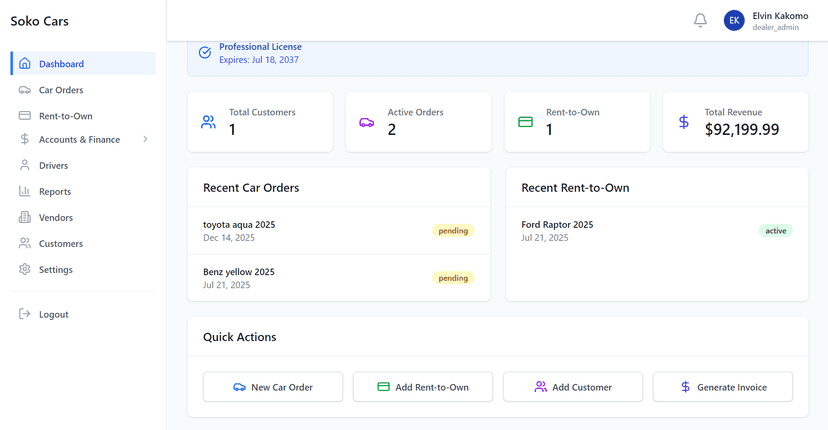
Task: Click the Logout arrow icon
Action: [x=25, y=314]
